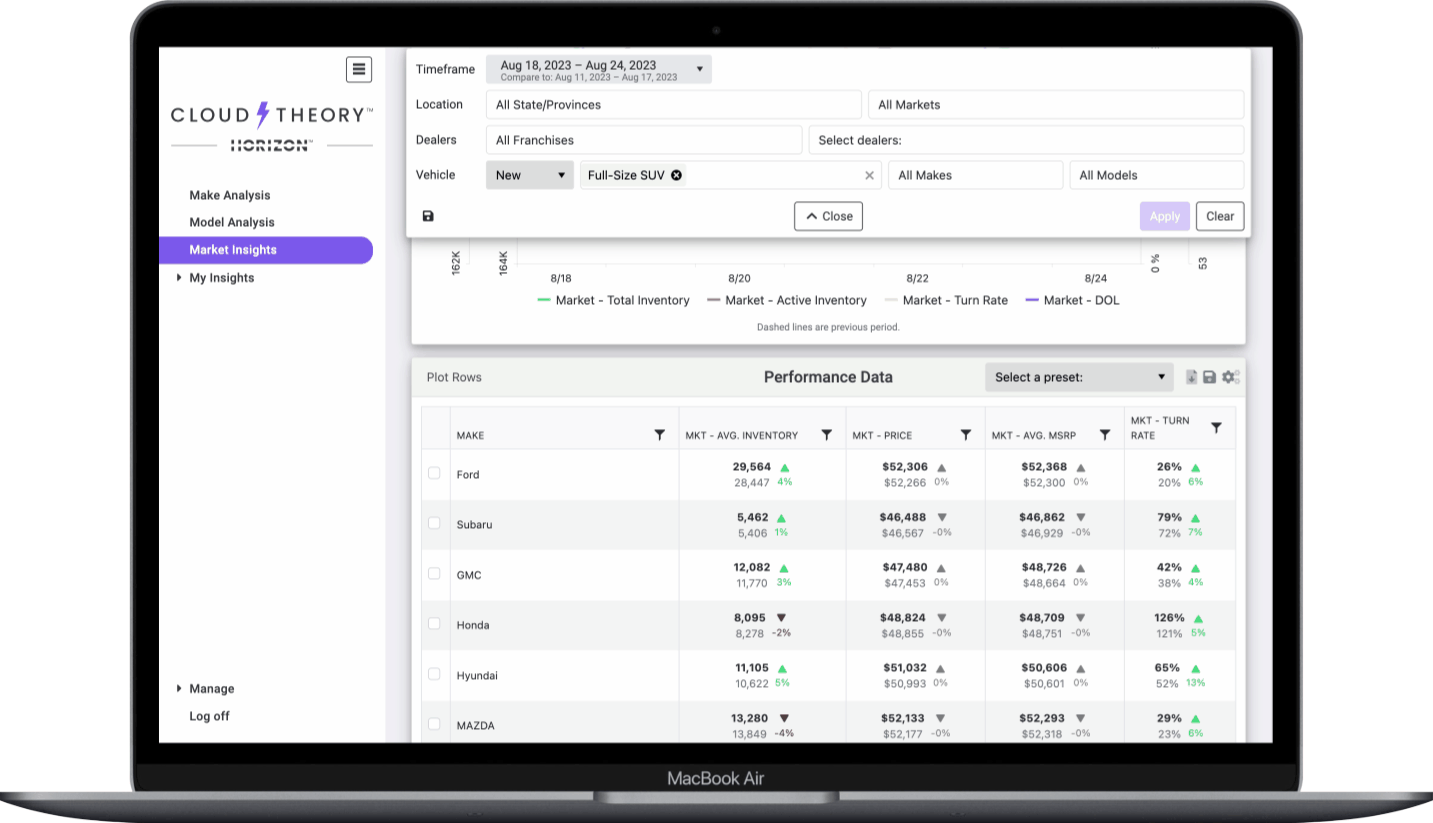Click the Clear button
The image size is (1433, 823).
pos(1220,216)
